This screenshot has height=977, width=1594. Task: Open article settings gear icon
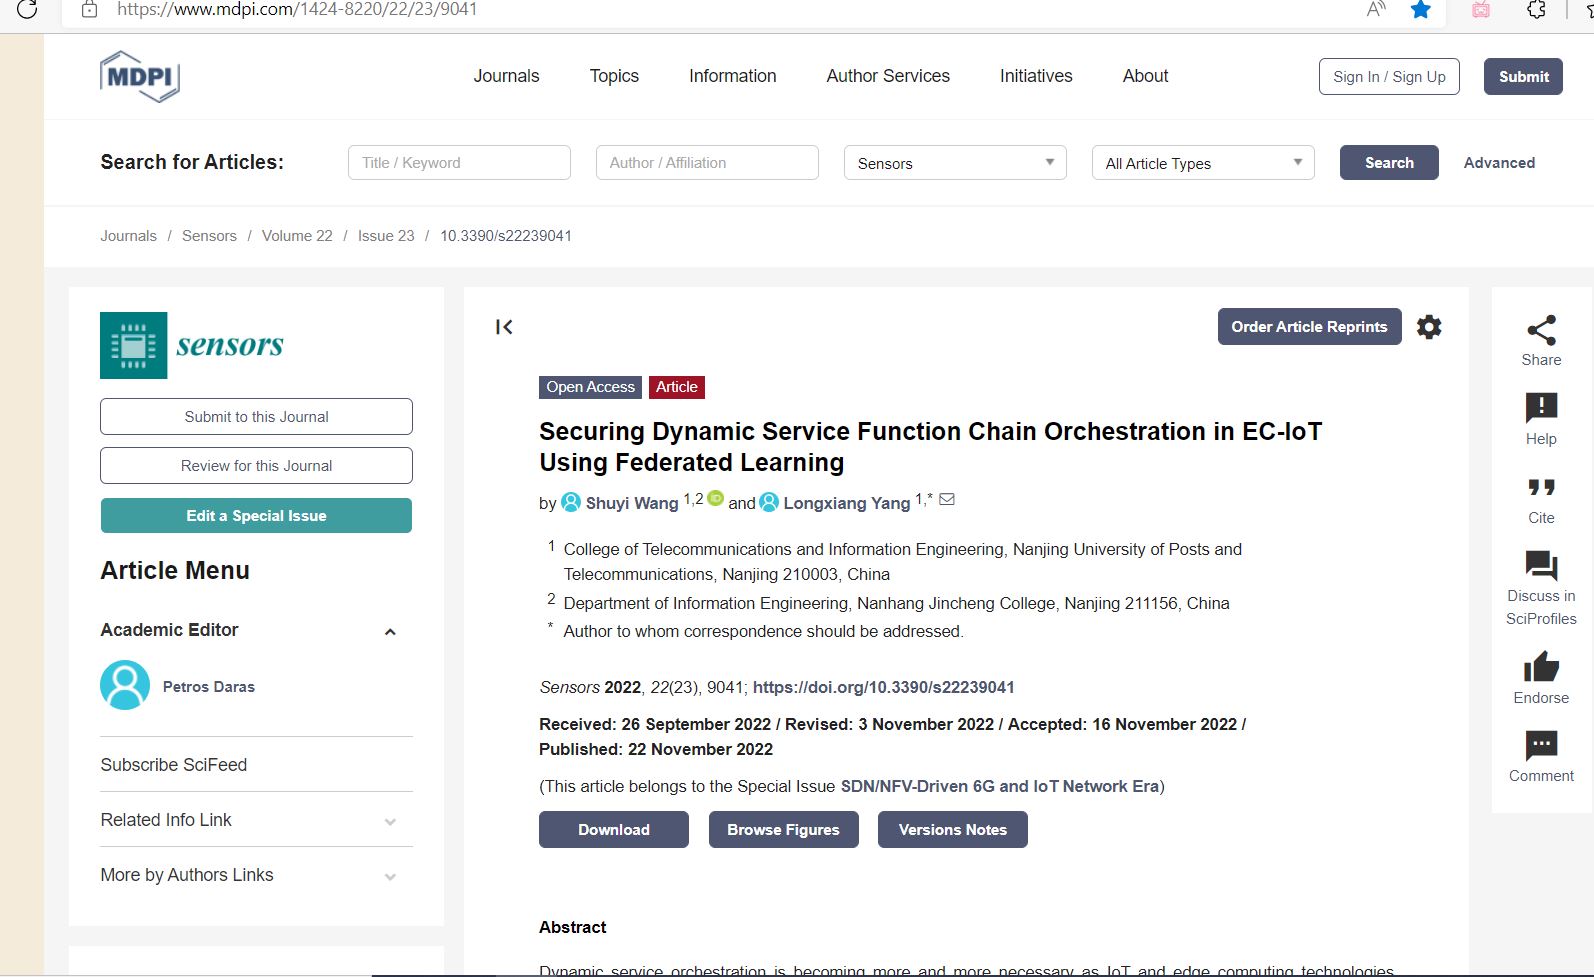[x=1429, y=327]
